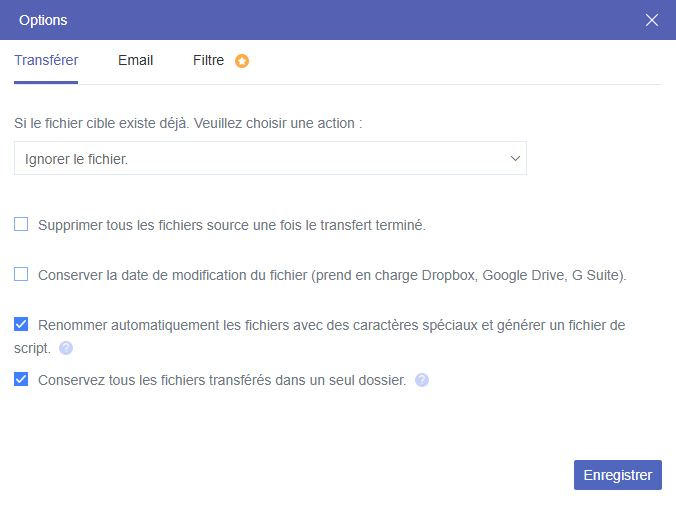Click the dropdown chevron arrow

[515, 158]
